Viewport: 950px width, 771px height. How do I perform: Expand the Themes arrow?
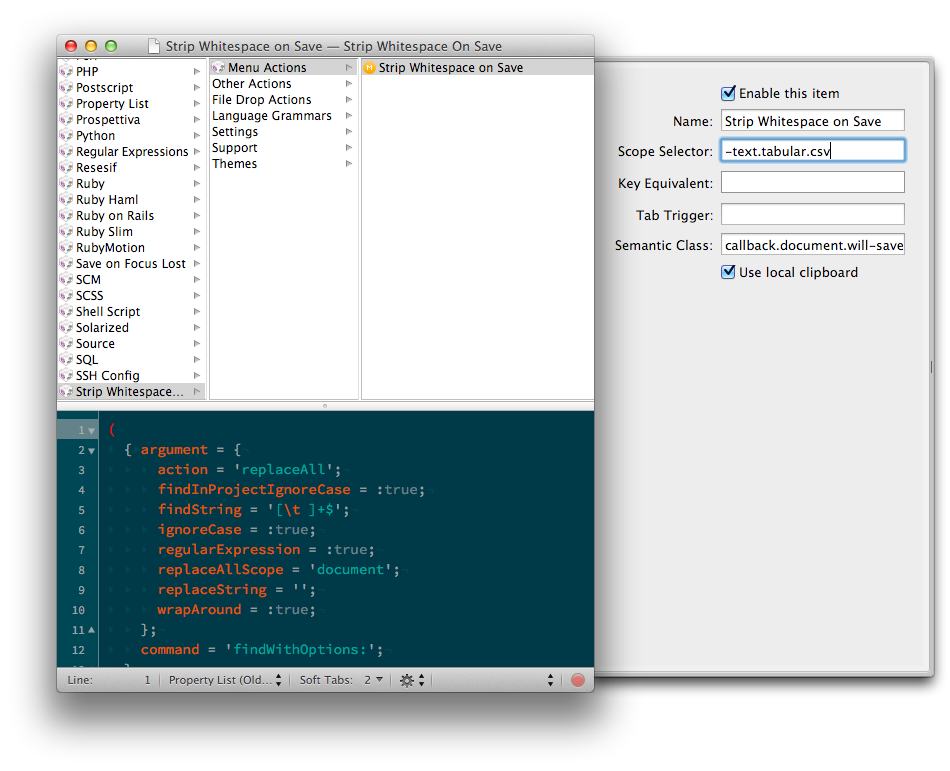point(349,164)
